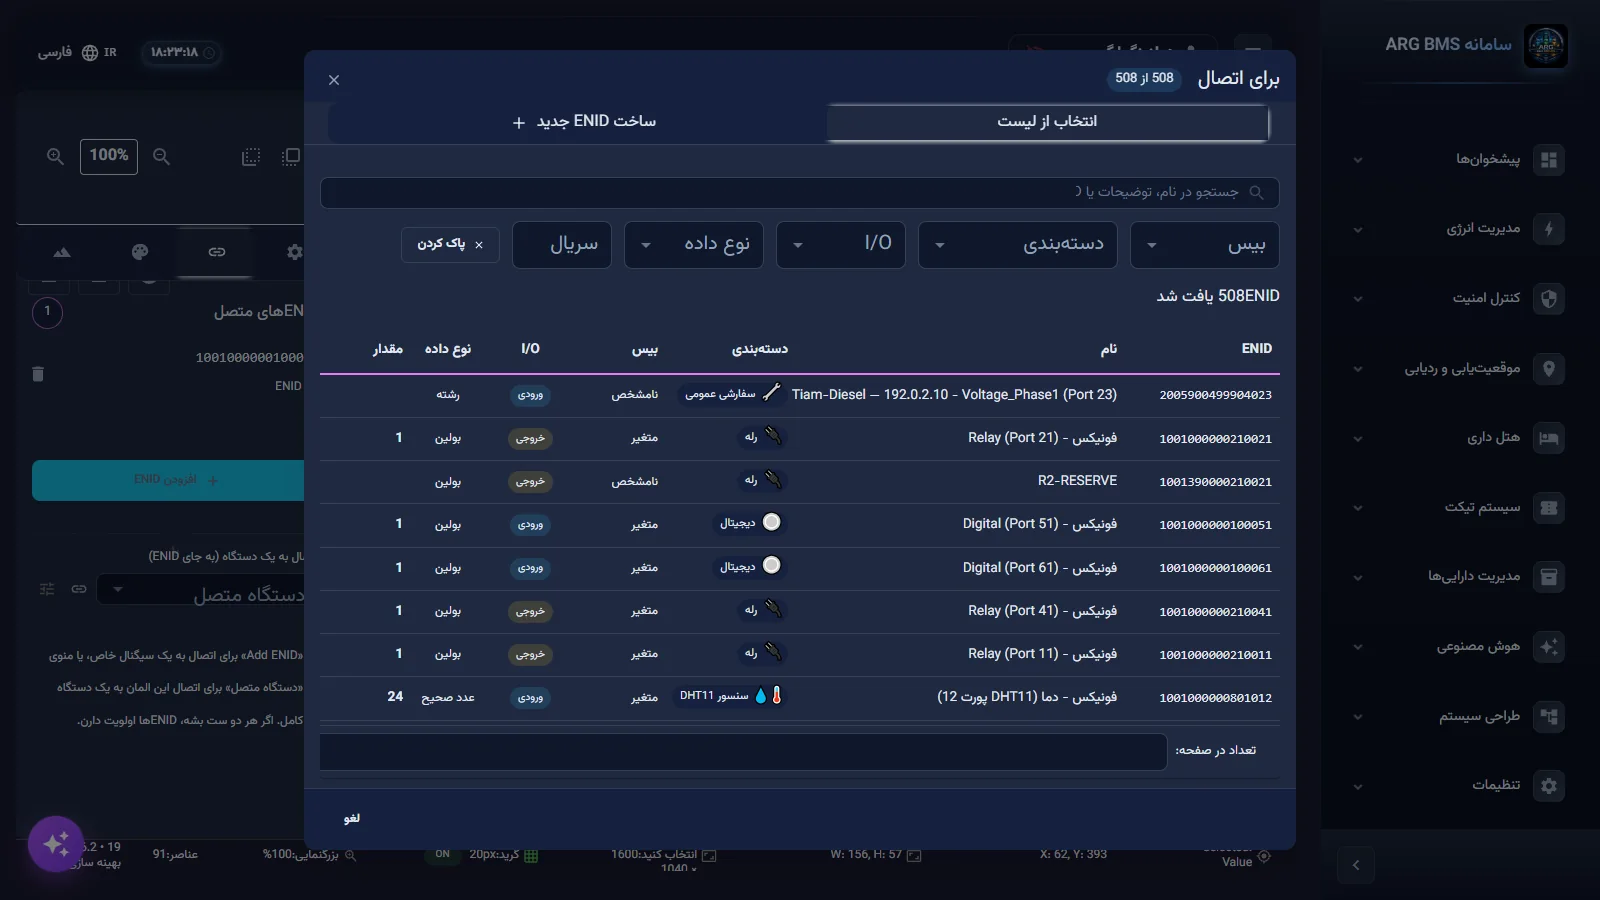Select the R2-RESERVE row
The width and height of the screenshot is (1600, 900).
point(799,481)
